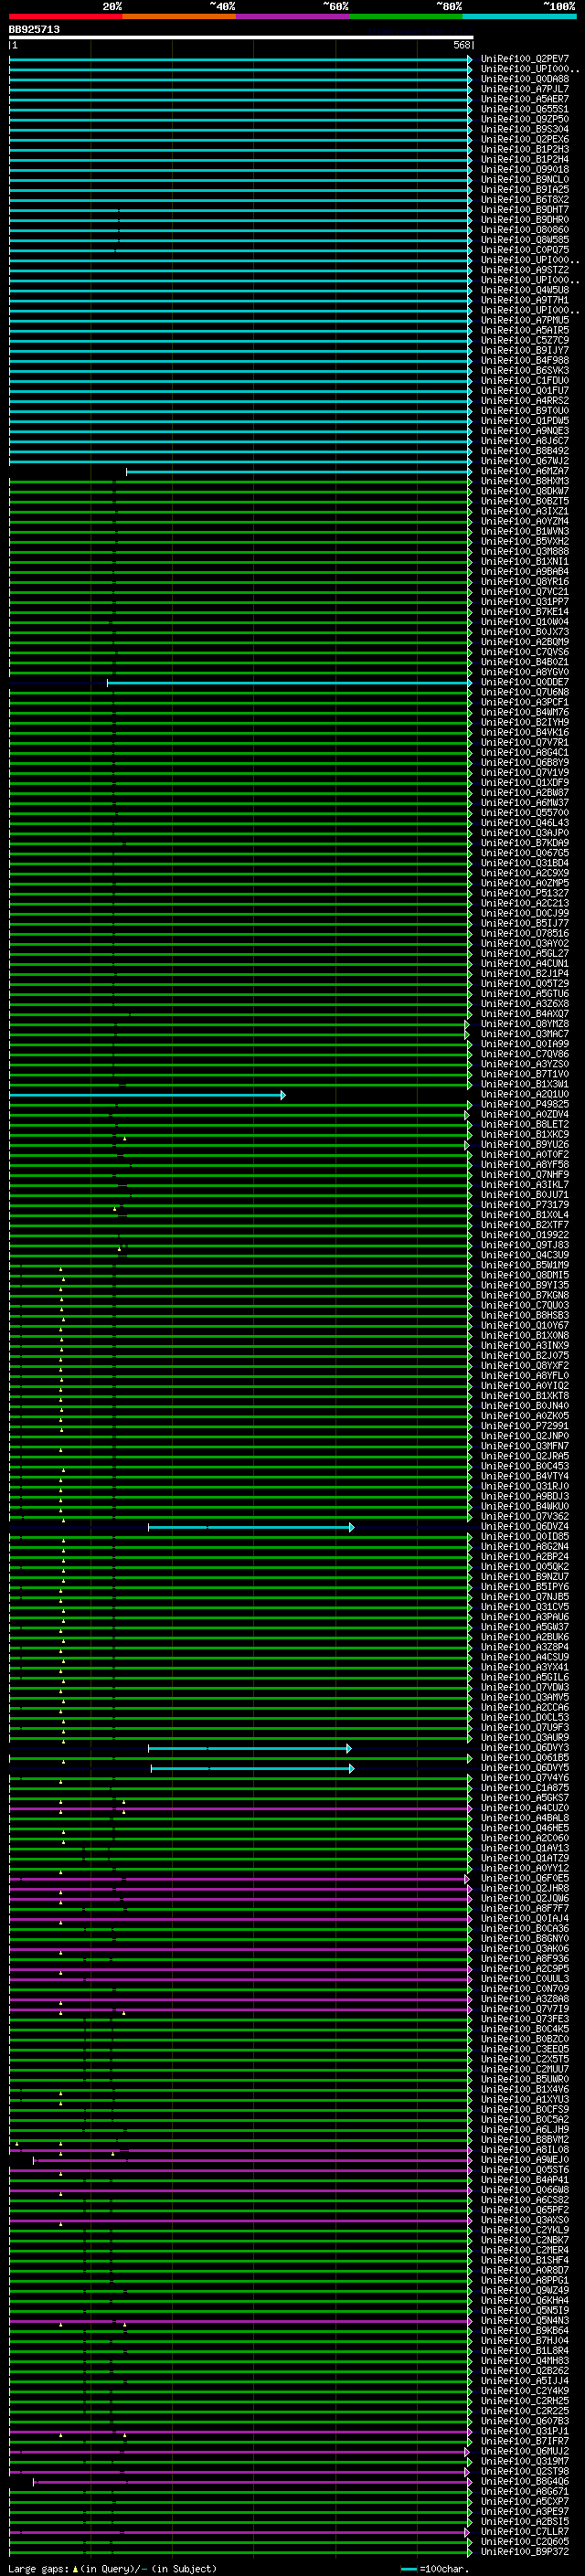Click hit label UniRef100_A7PMU5
Screen dimensions: 585x2576
click(x=524, y=320)
